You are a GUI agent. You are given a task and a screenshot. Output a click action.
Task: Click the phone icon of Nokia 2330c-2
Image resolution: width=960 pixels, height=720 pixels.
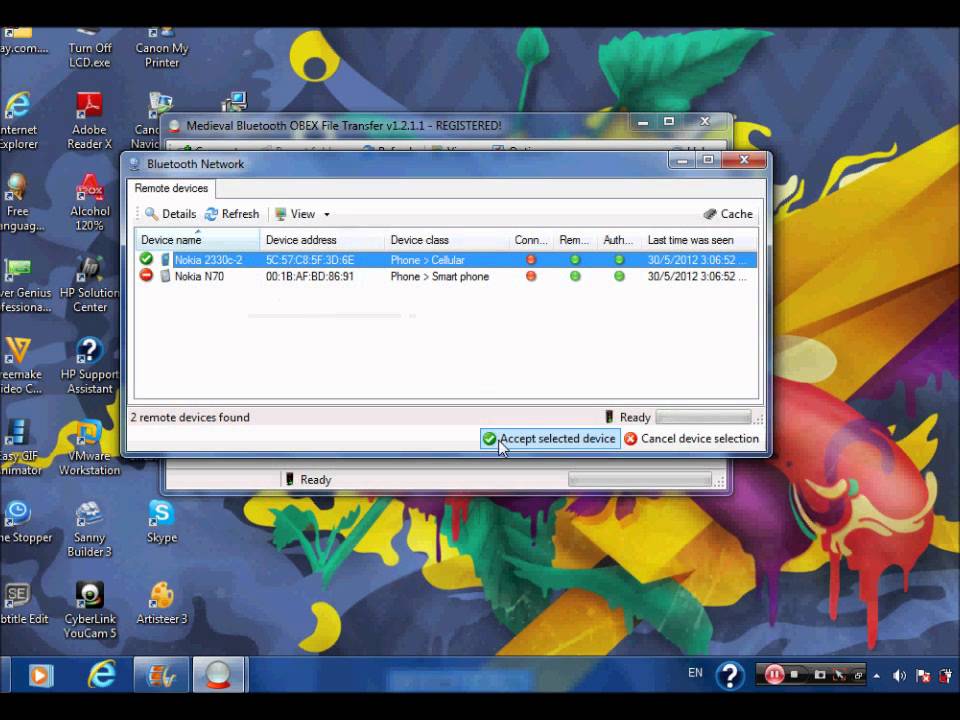165,260
